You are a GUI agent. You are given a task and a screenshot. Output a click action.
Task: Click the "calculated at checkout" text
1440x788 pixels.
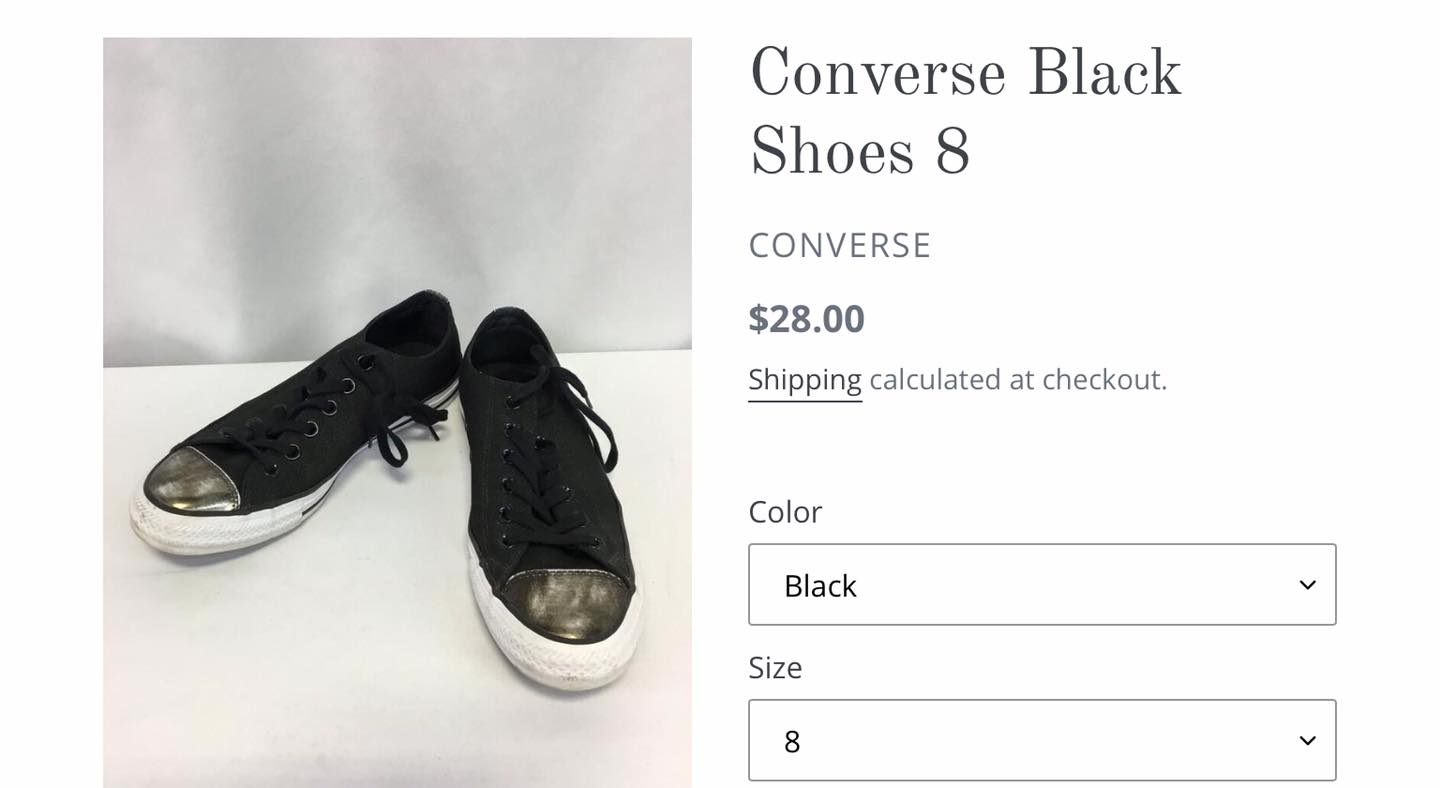click(x=1018, y=380)
